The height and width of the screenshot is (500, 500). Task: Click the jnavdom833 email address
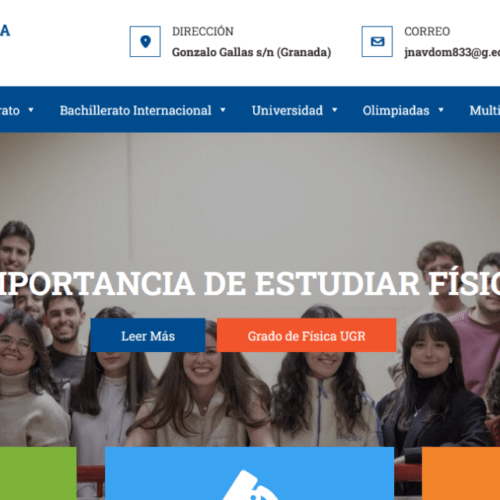click(x=452, y=52)
